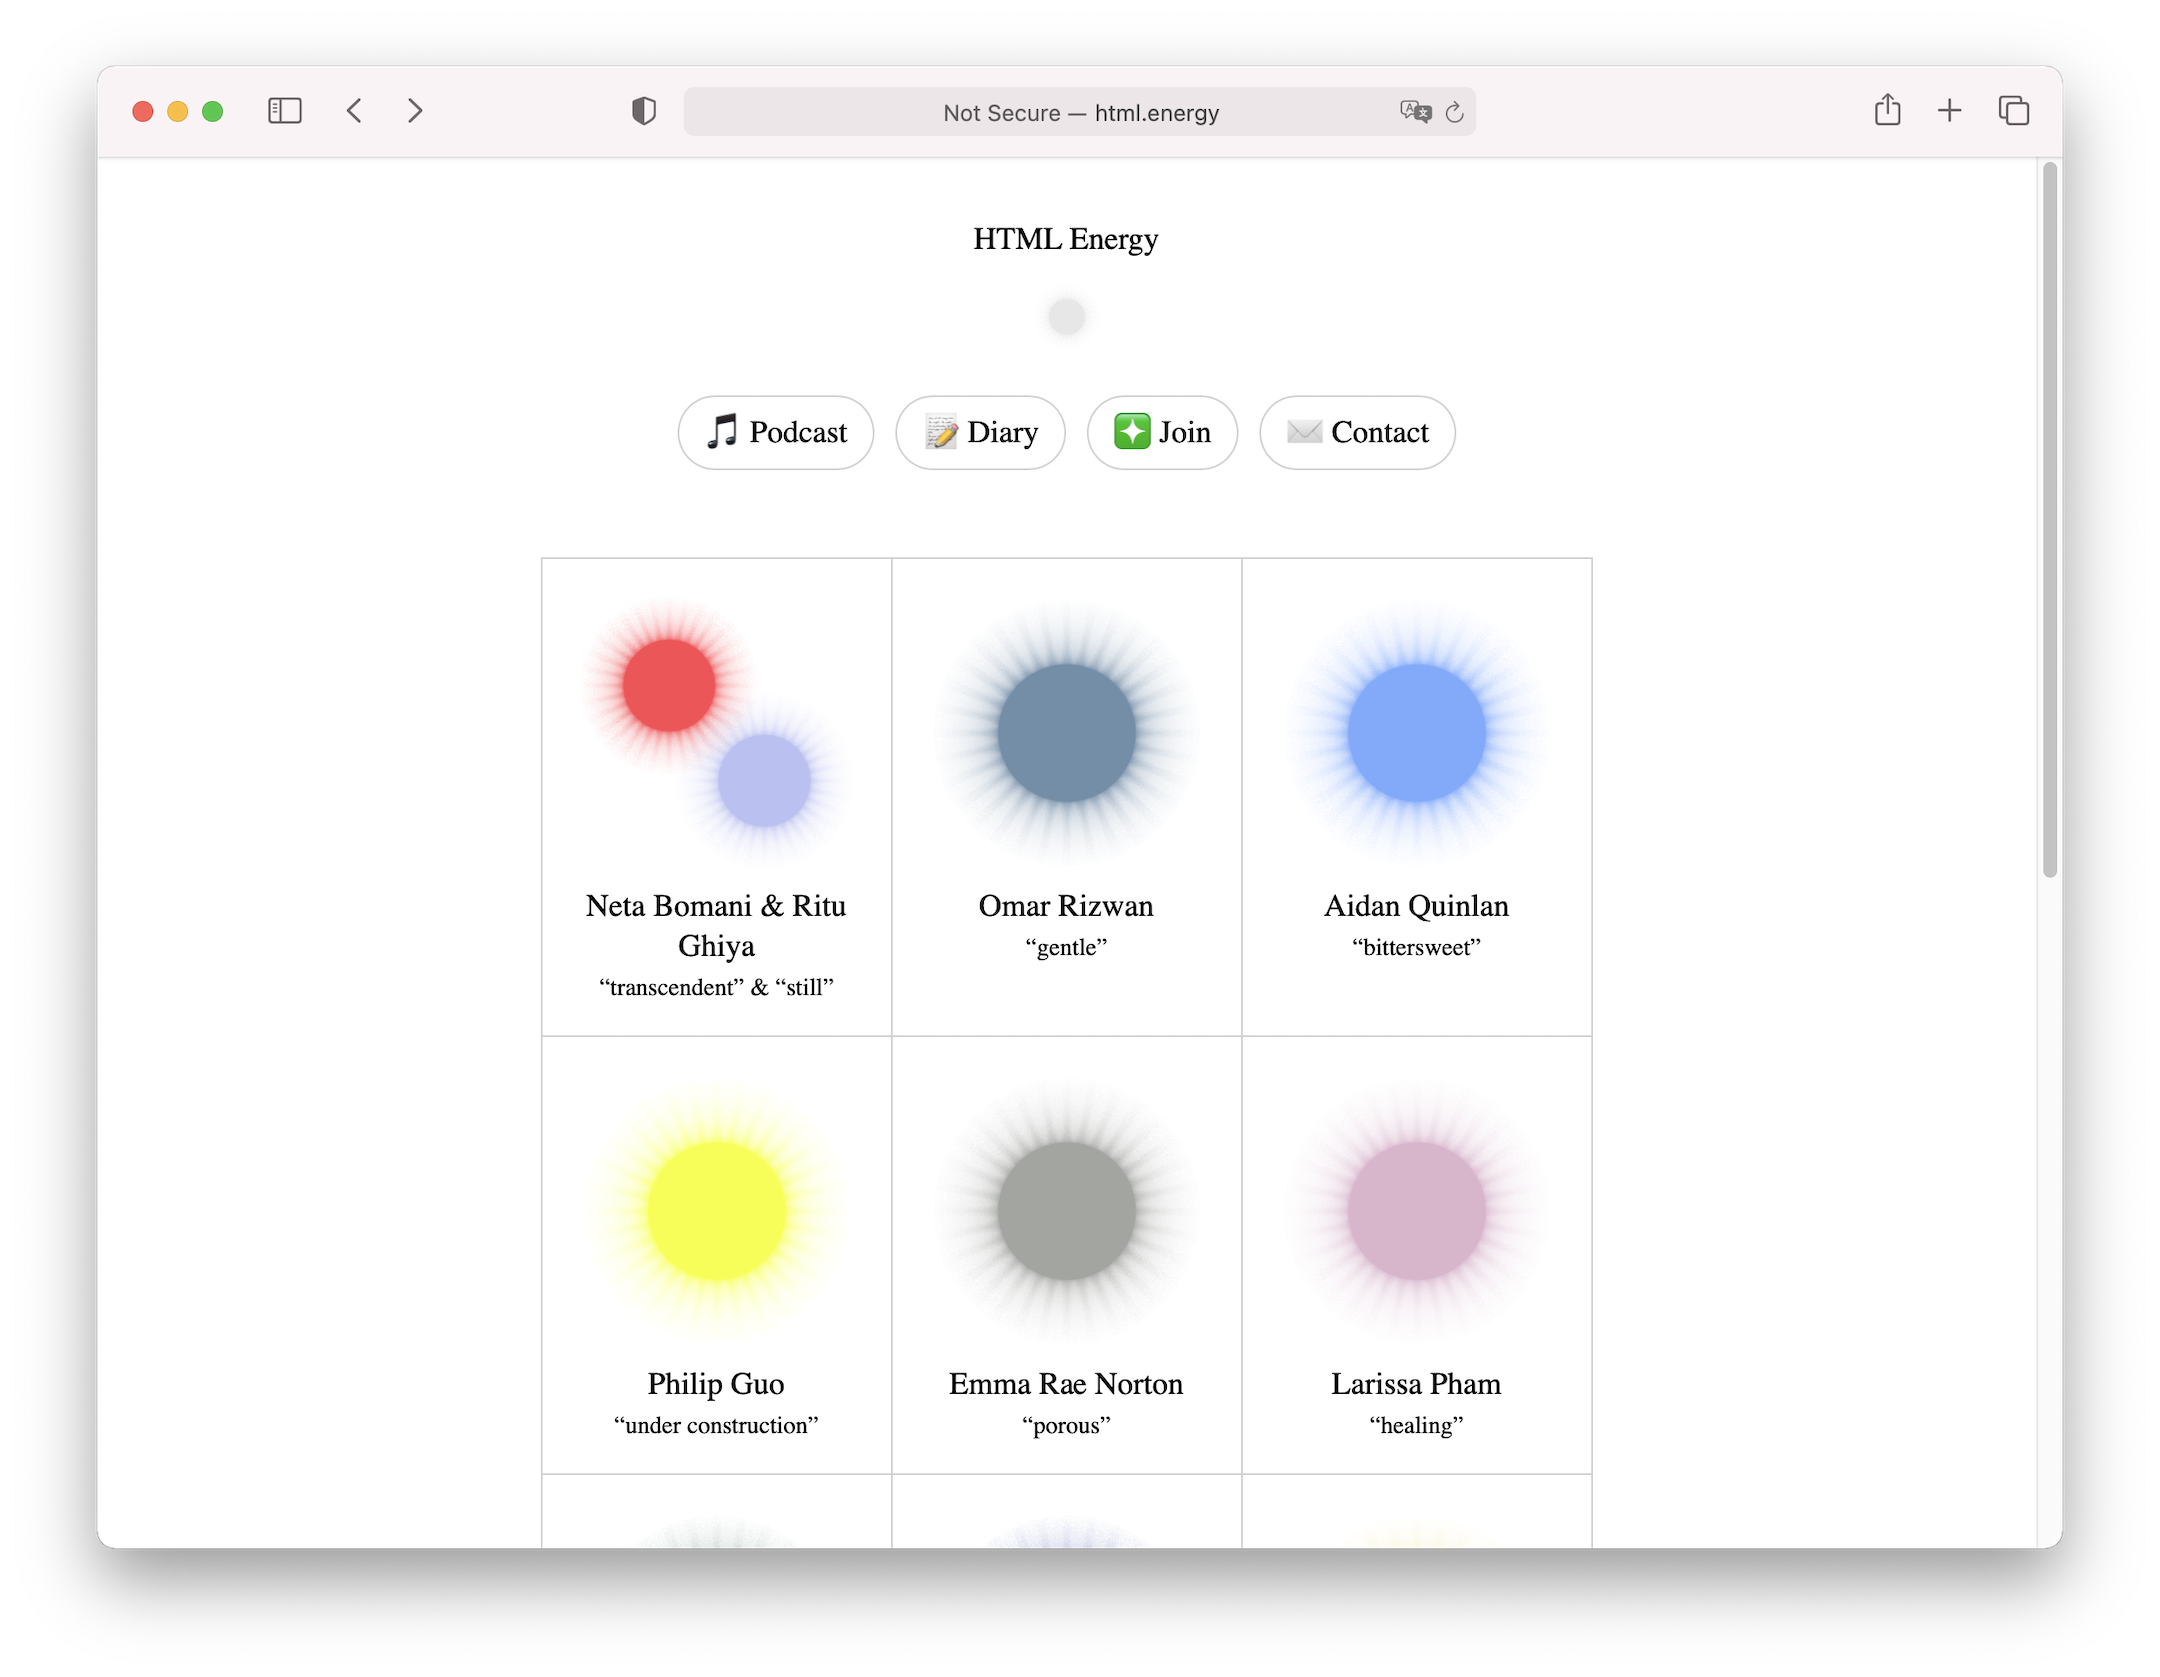Toggle the Safari sidebar

[285, 110]
